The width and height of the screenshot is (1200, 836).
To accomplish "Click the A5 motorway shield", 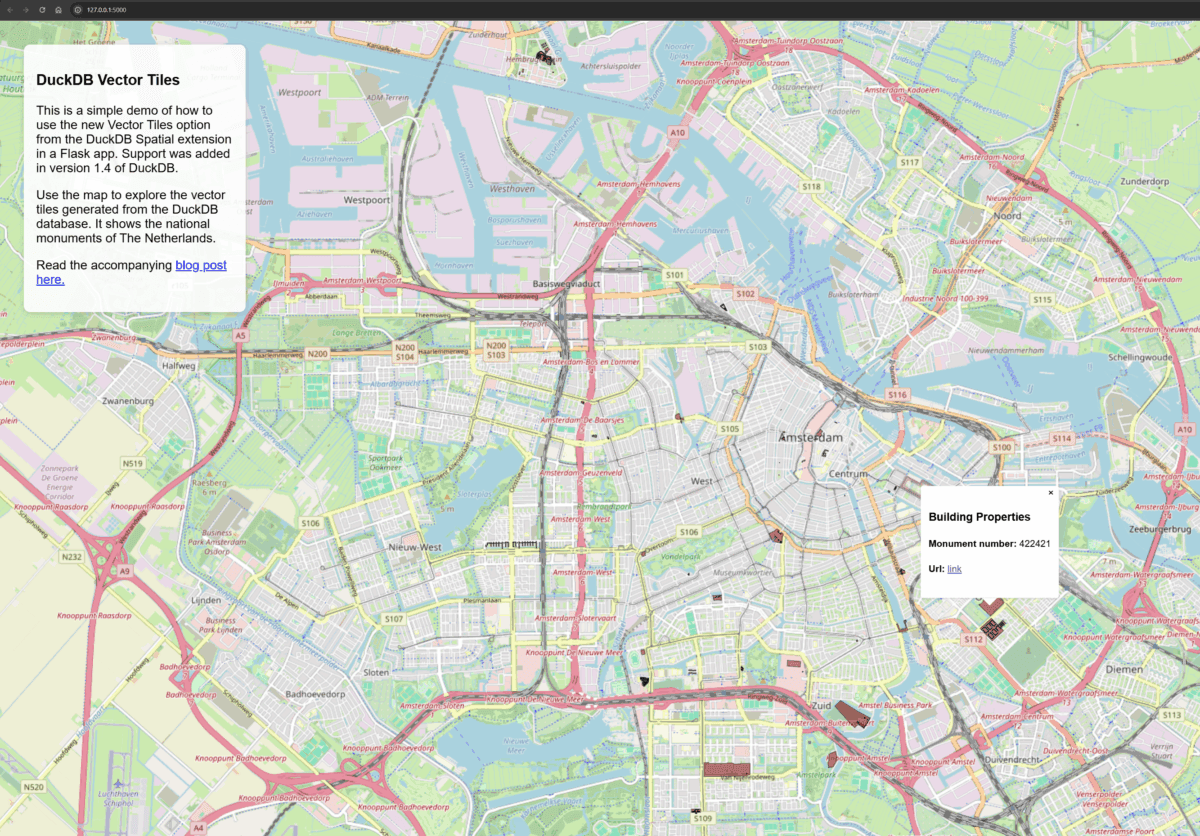I will tap(240, 336).
